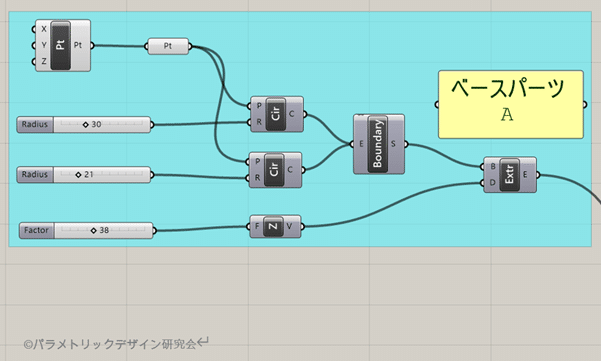Click the Factor slider set to 38
Viewport: 601px width, 361px height.
pos(86,230)
